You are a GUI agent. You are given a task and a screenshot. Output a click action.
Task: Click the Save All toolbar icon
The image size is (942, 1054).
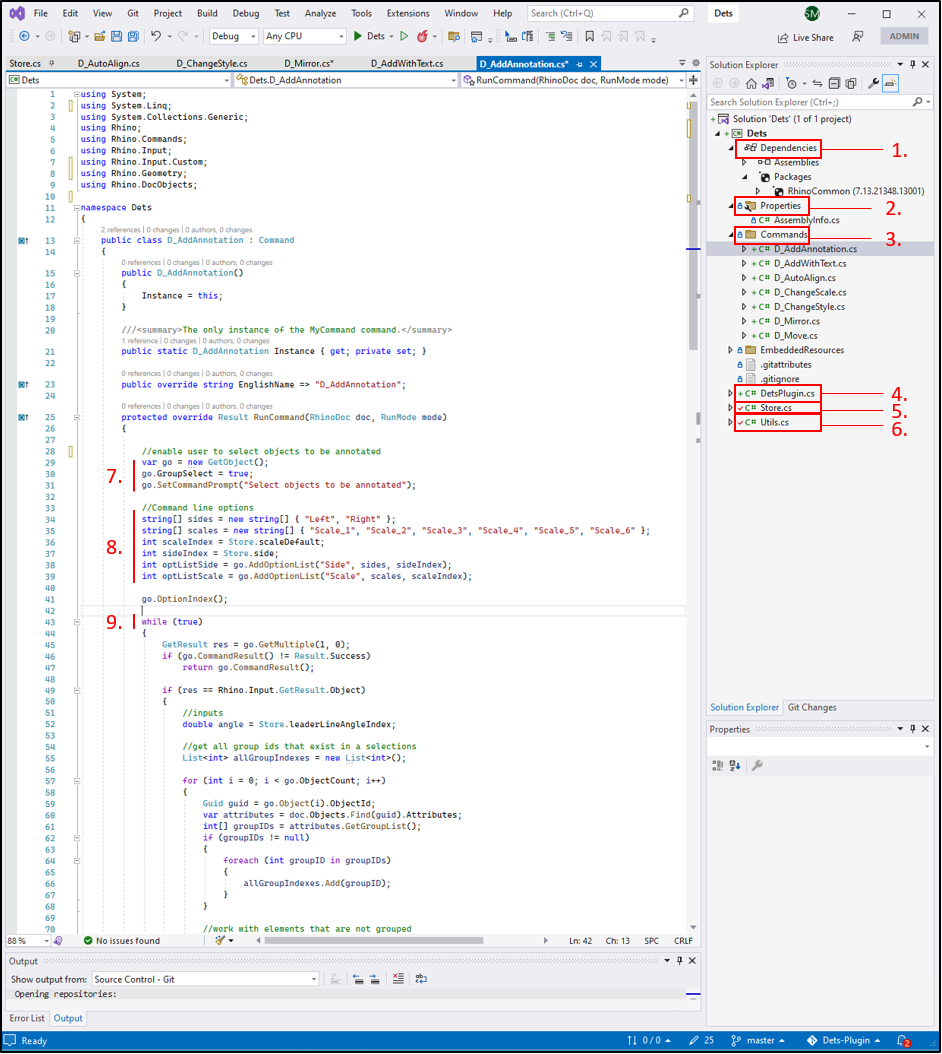coord(133,36)
